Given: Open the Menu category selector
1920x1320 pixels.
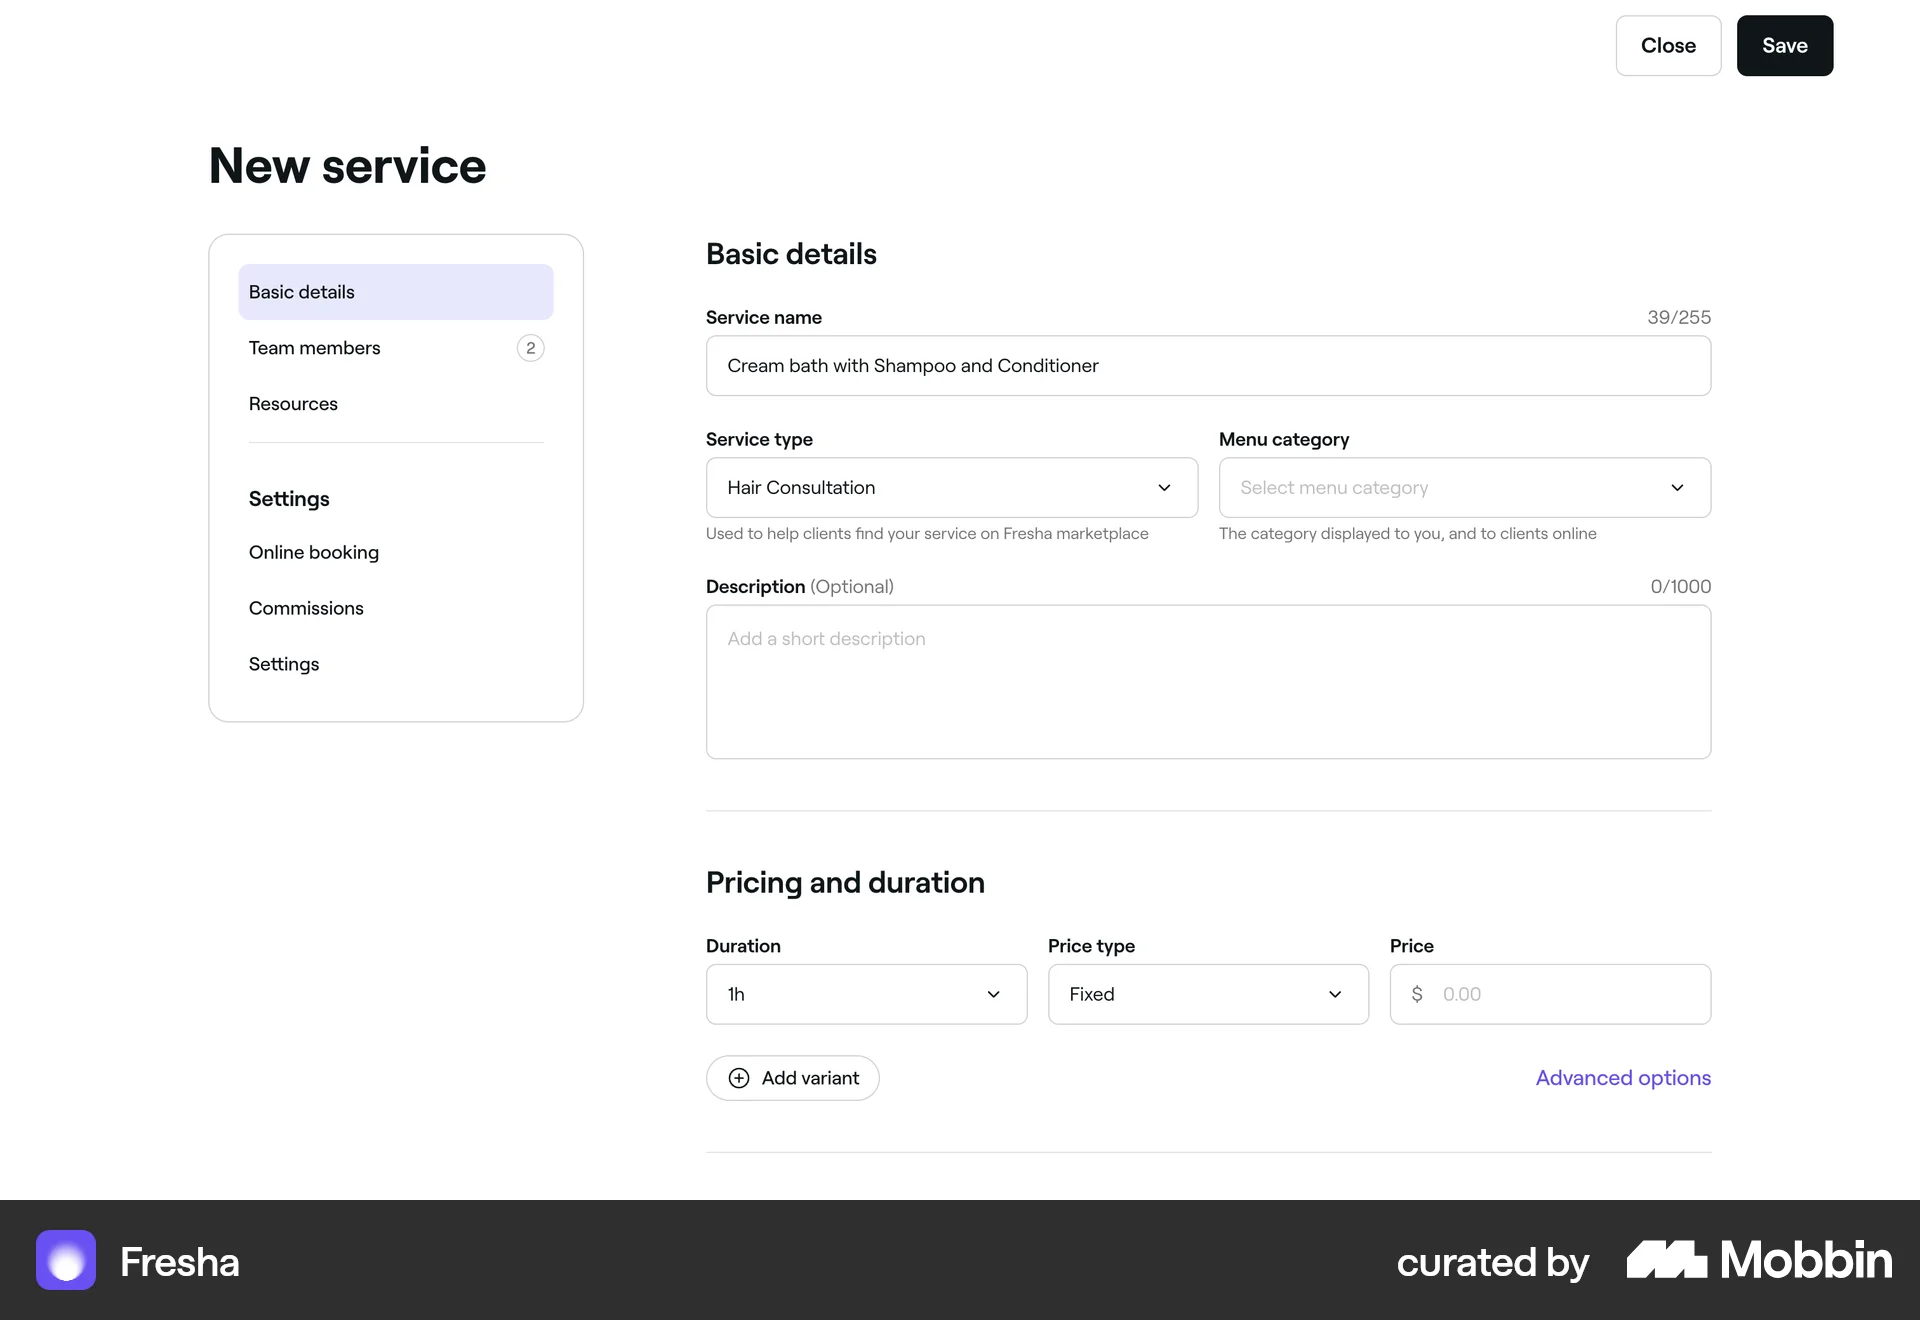Looking at the screenshot, I should coord(1464,488).
